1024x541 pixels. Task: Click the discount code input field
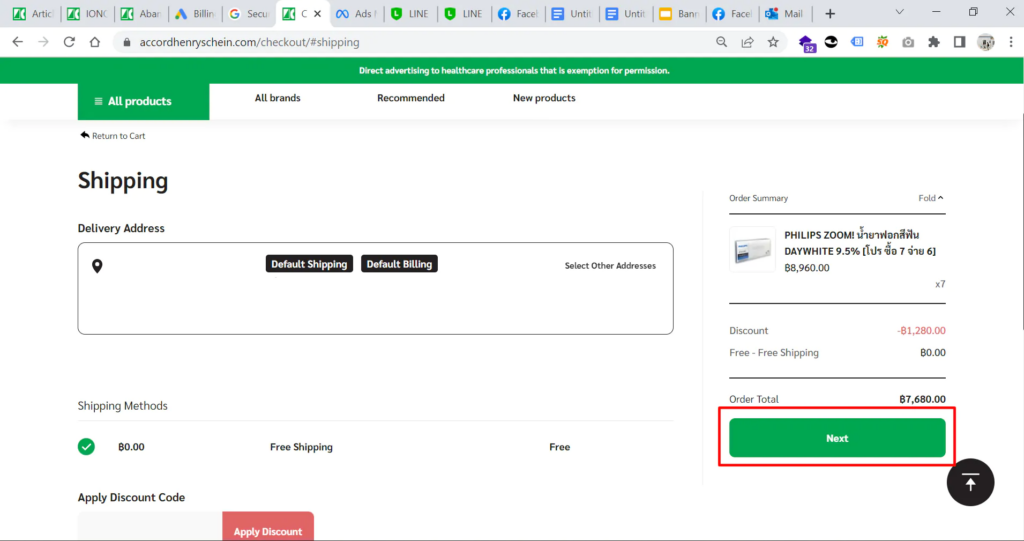(150, 528)
